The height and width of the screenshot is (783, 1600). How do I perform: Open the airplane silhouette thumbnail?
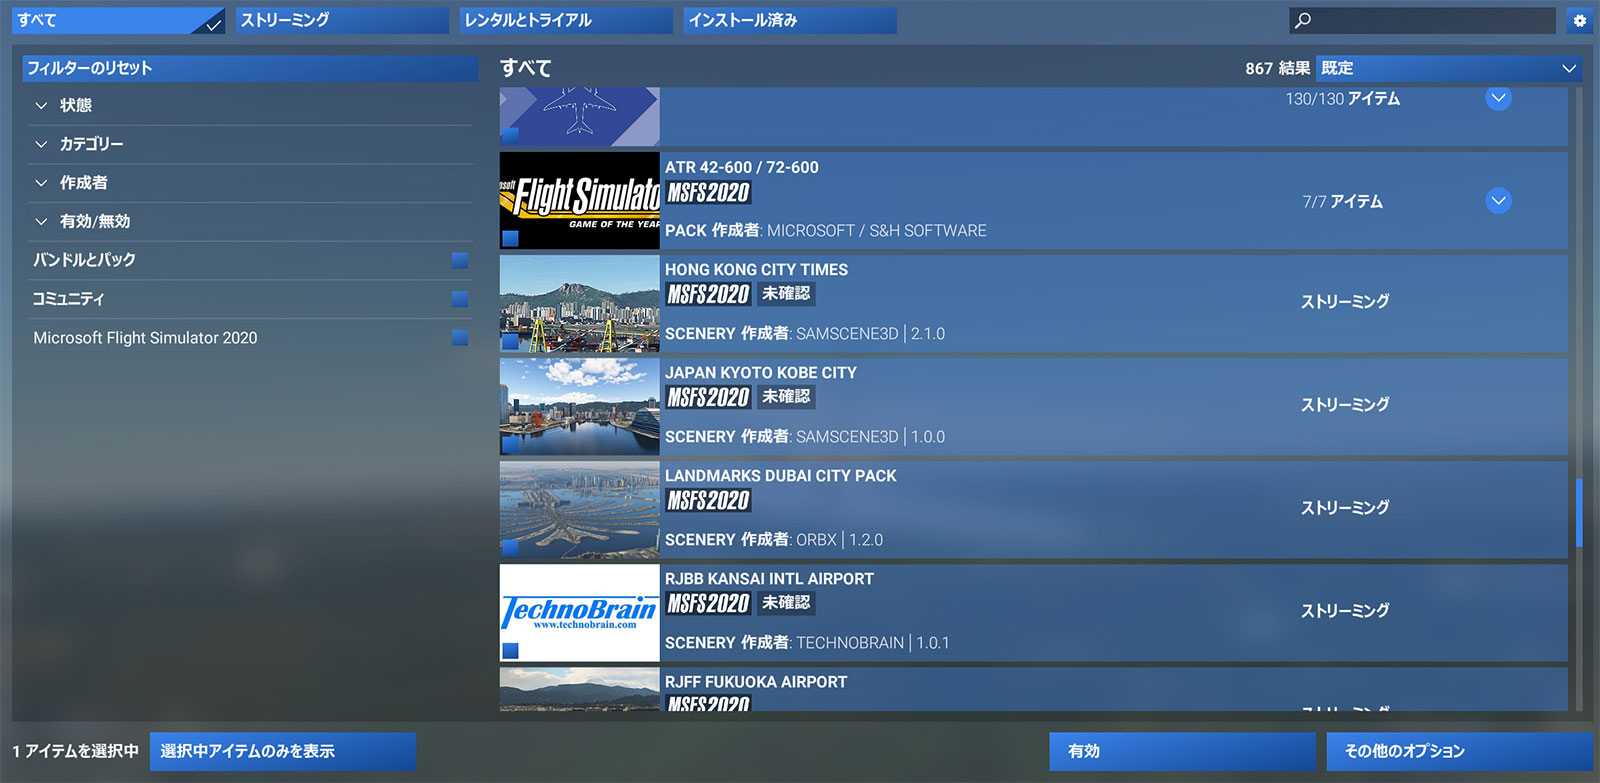pyautogui.click(x=580, y=116)
